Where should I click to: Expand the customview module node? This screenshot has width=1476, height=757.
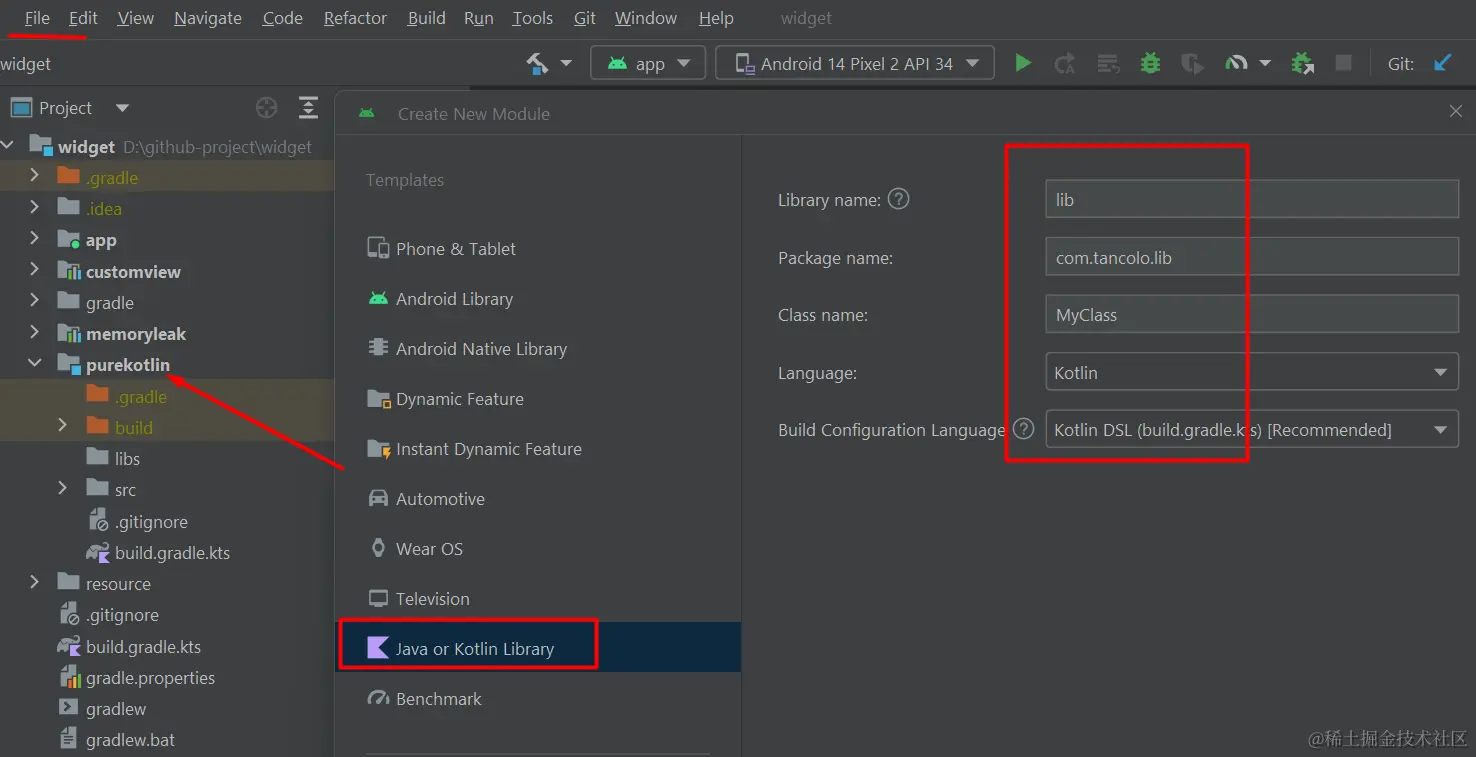(35, 270)
